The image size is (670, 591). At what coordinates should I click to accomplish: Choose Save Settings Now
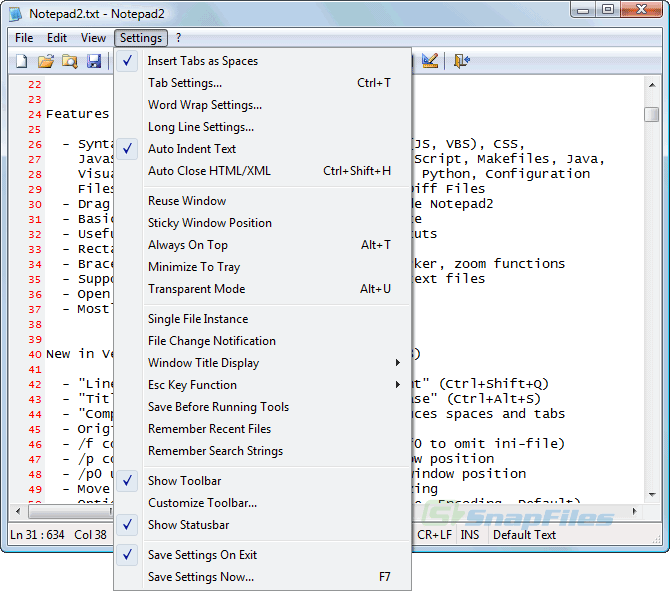point(262,577)
